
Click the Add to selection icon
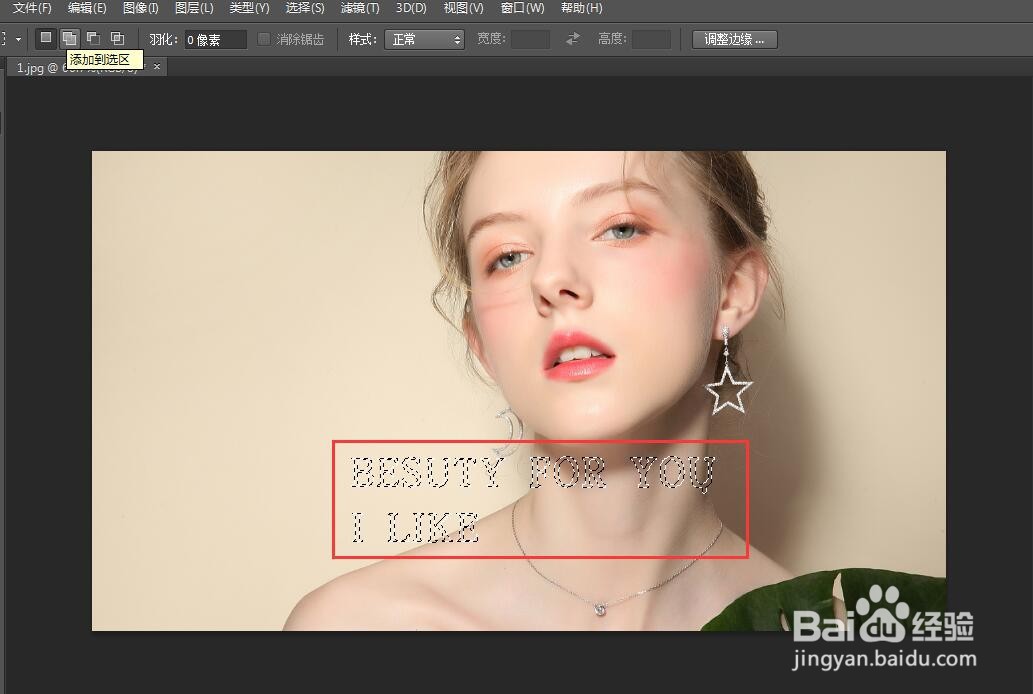point(69,38)
